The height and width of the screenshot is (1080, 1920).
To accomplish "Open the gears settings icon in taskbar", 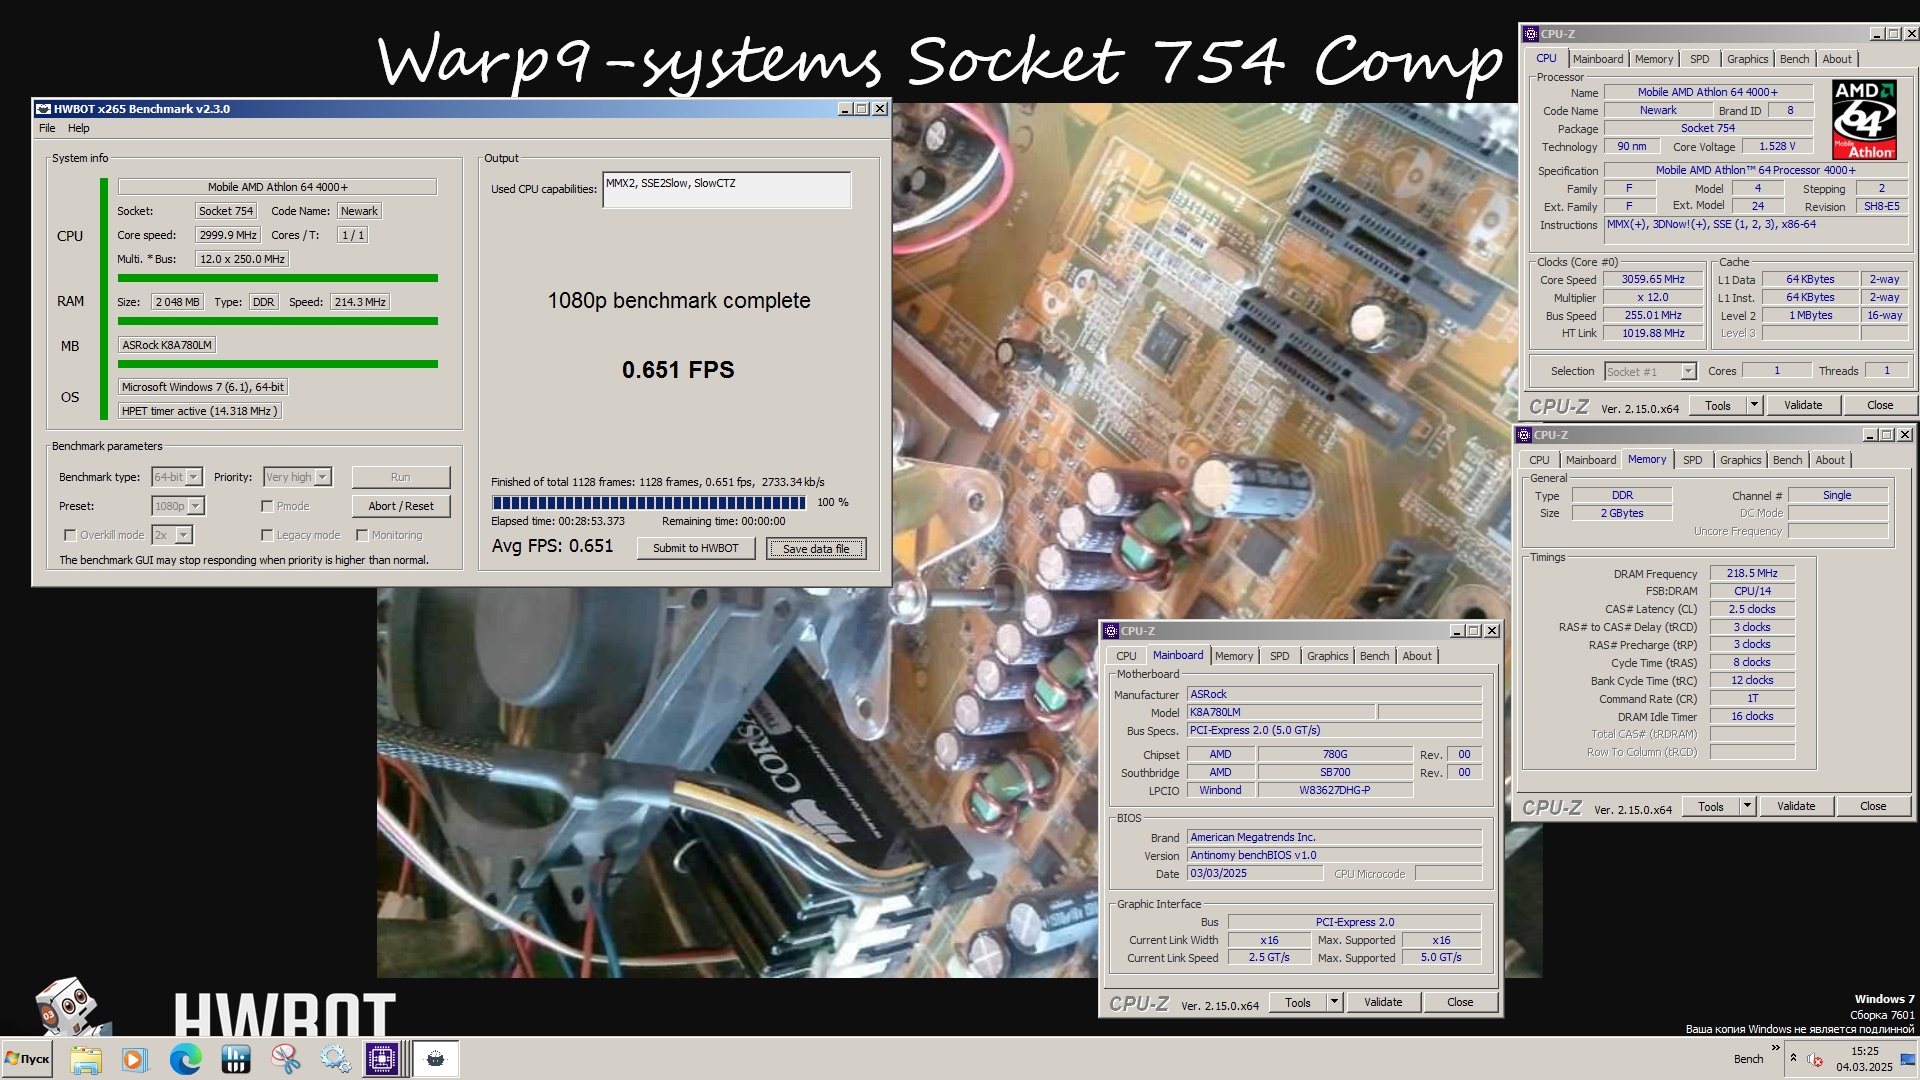I will click(x=336, y=1059).
